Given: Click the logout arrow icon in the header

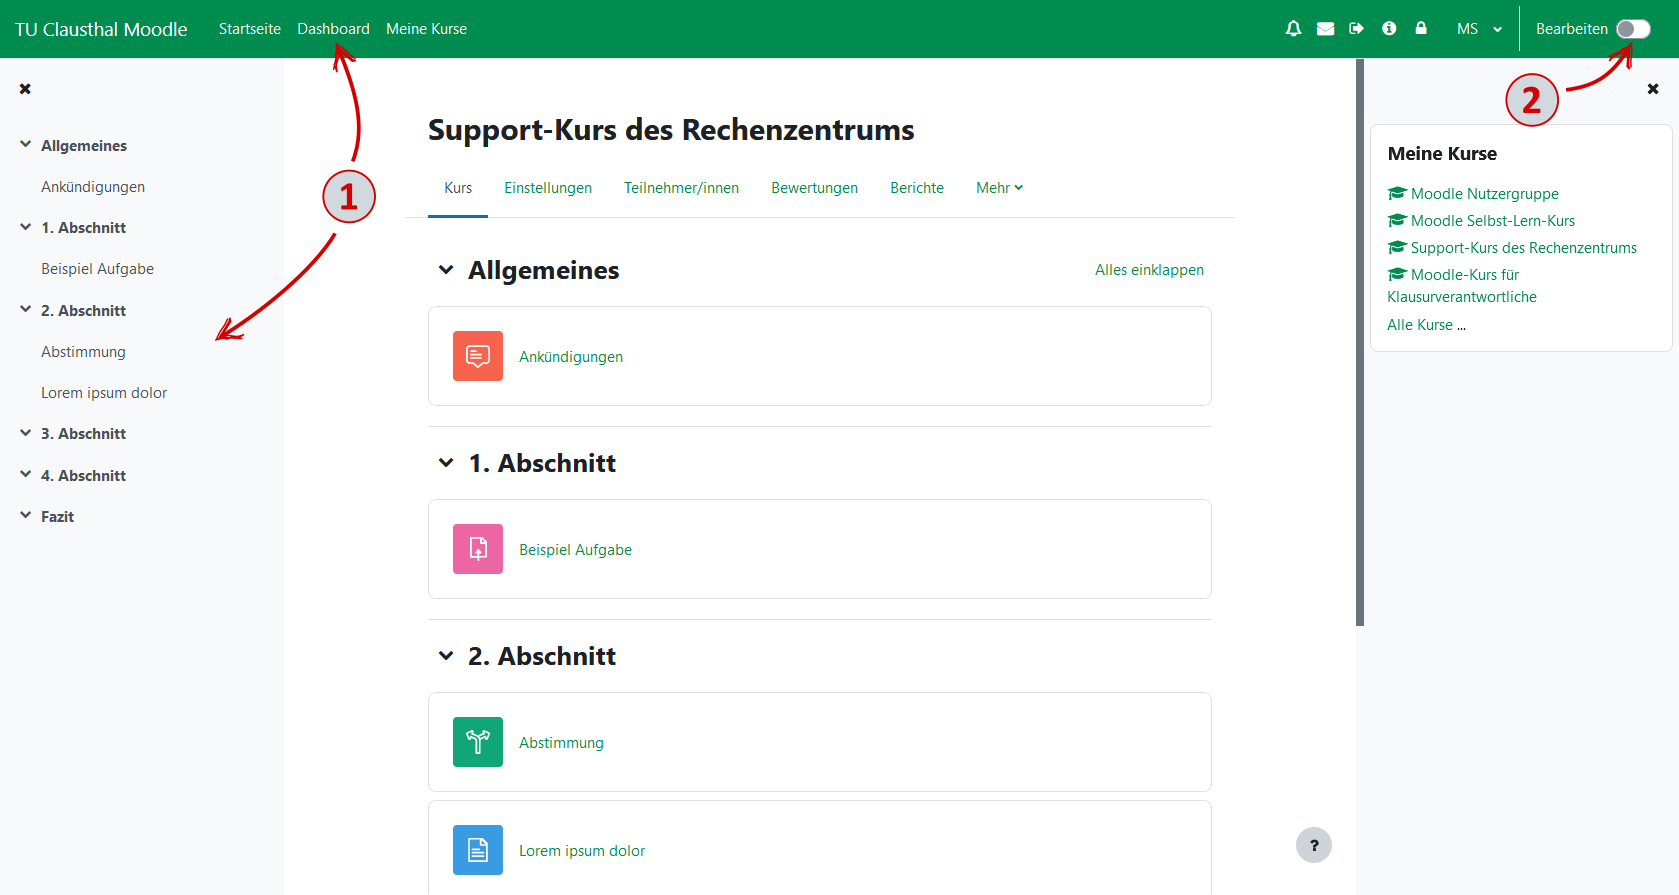Looking at the screenshot, I should (x=1356, y=29).
